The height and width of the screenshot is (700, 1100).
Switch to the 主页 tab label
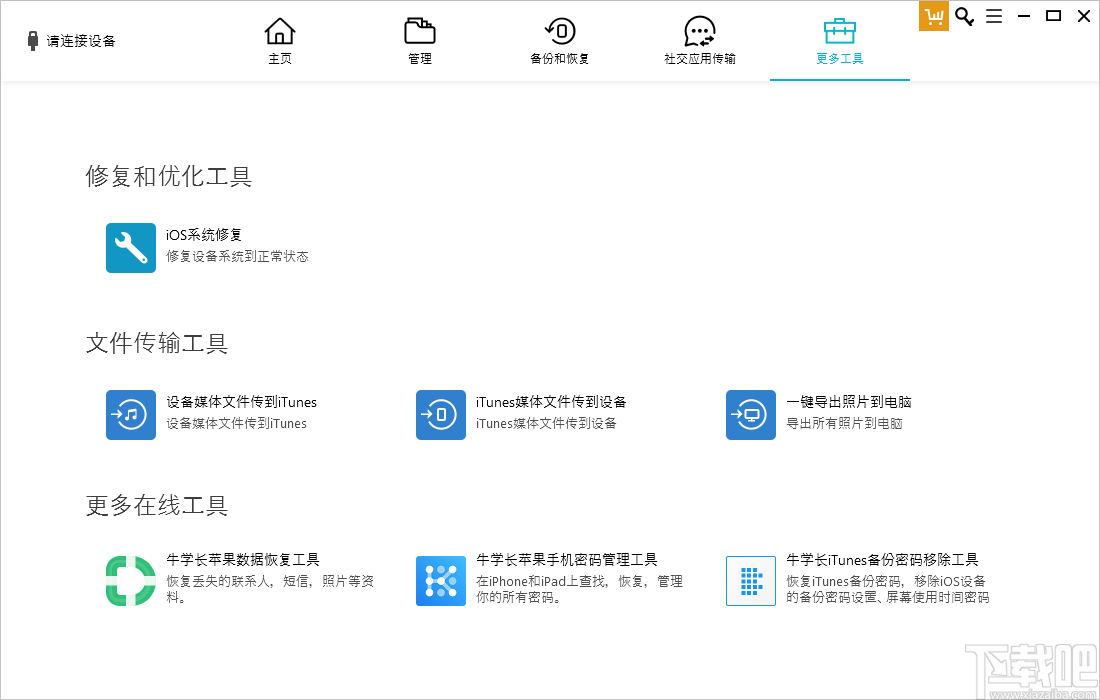(x=280, y=59)
